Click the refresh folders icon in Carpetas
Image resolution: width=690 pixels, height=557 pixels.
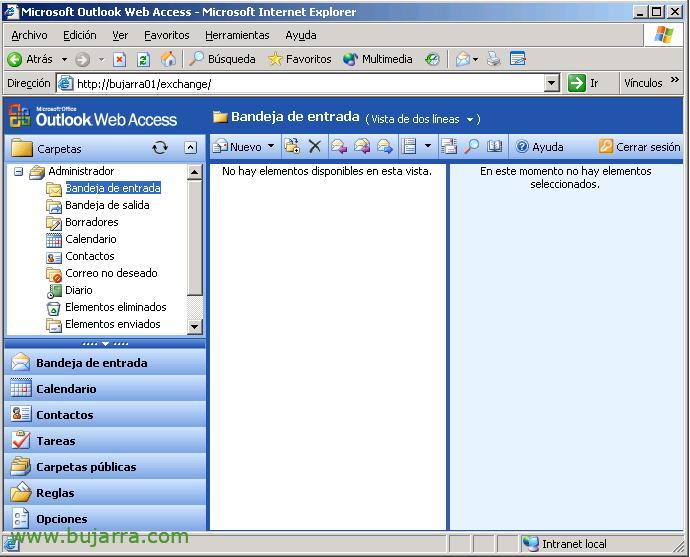point(160,148)
